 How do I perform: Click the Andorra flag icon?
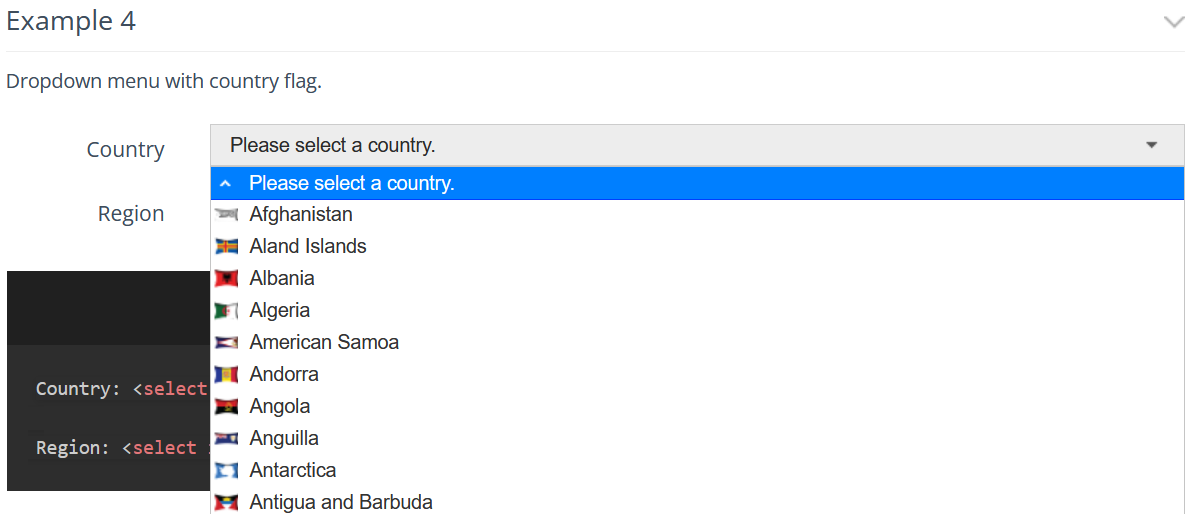pos(226,374)
